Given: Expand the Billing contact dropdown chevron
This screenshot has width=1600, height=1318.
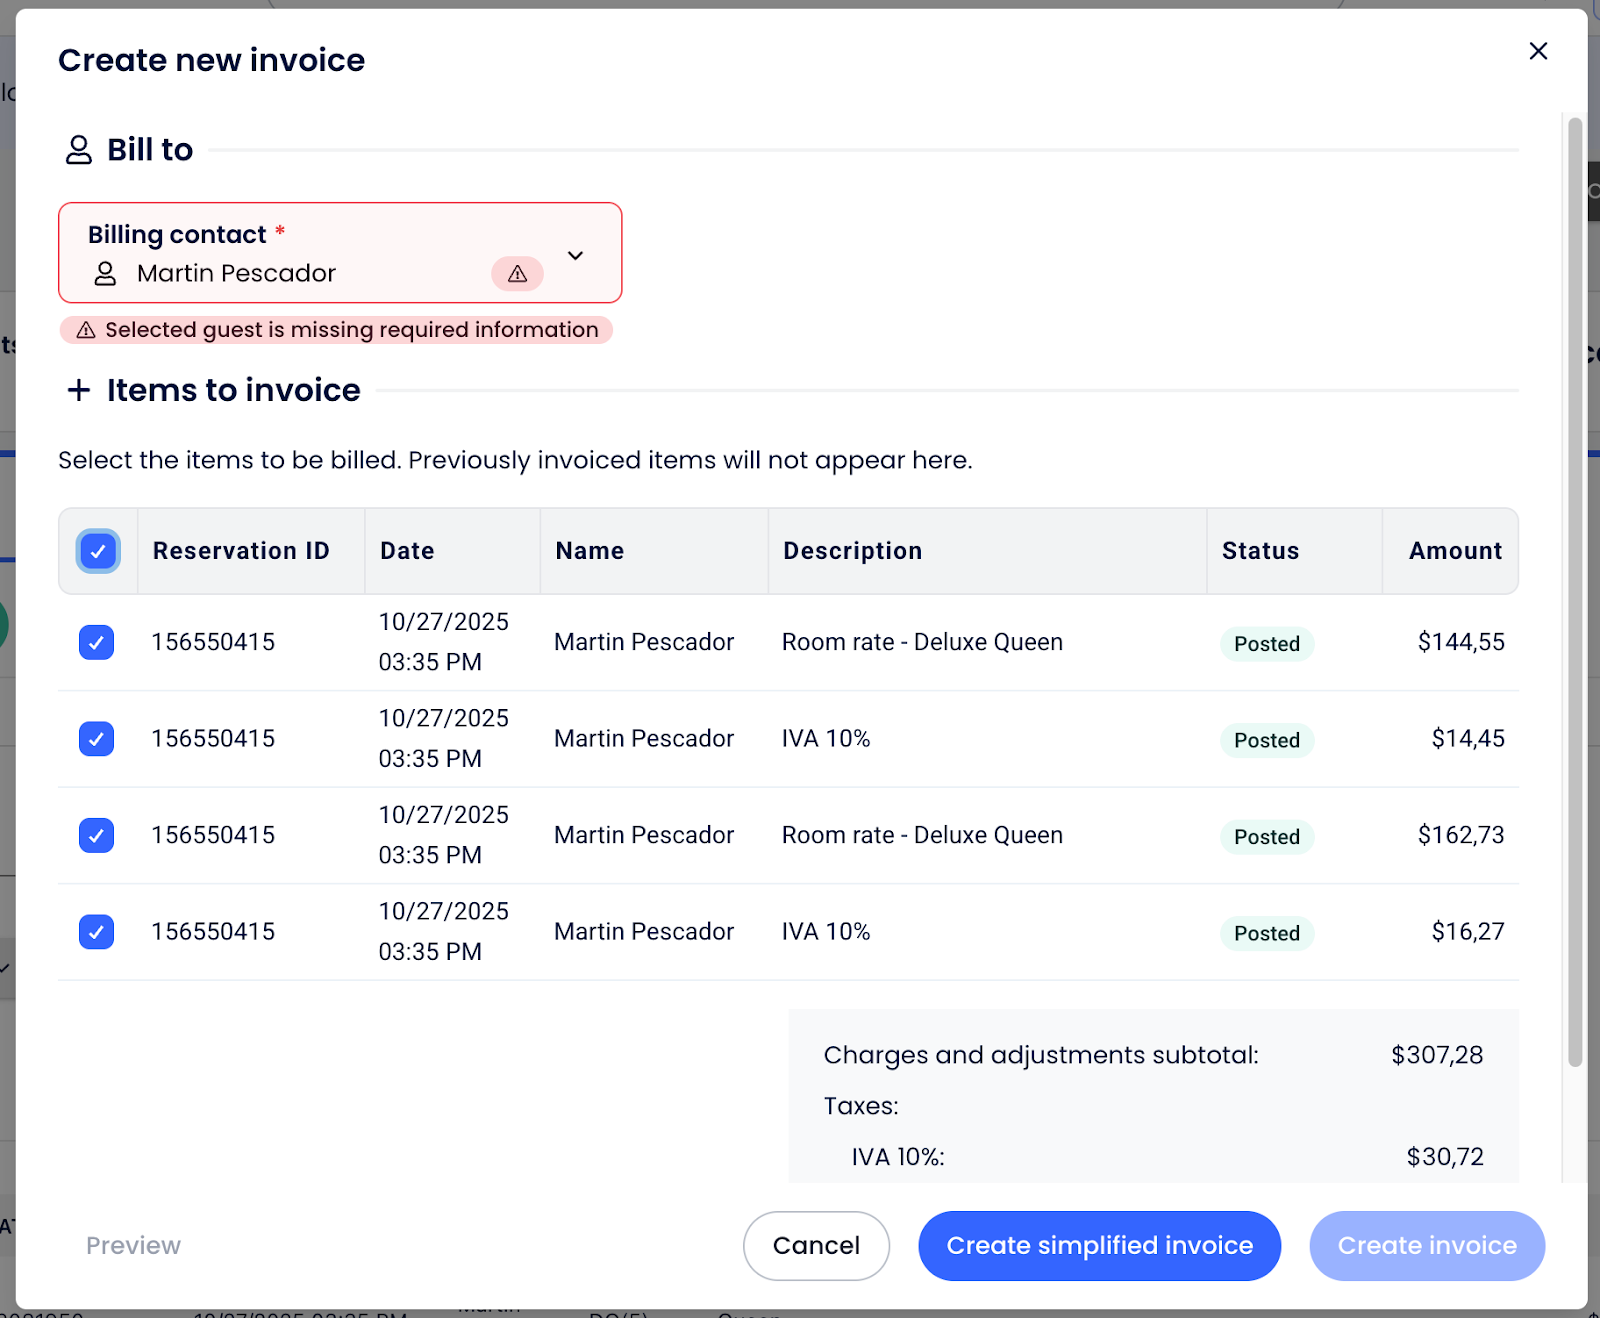Looking at the screenshot, I should (x=575, y=255).
